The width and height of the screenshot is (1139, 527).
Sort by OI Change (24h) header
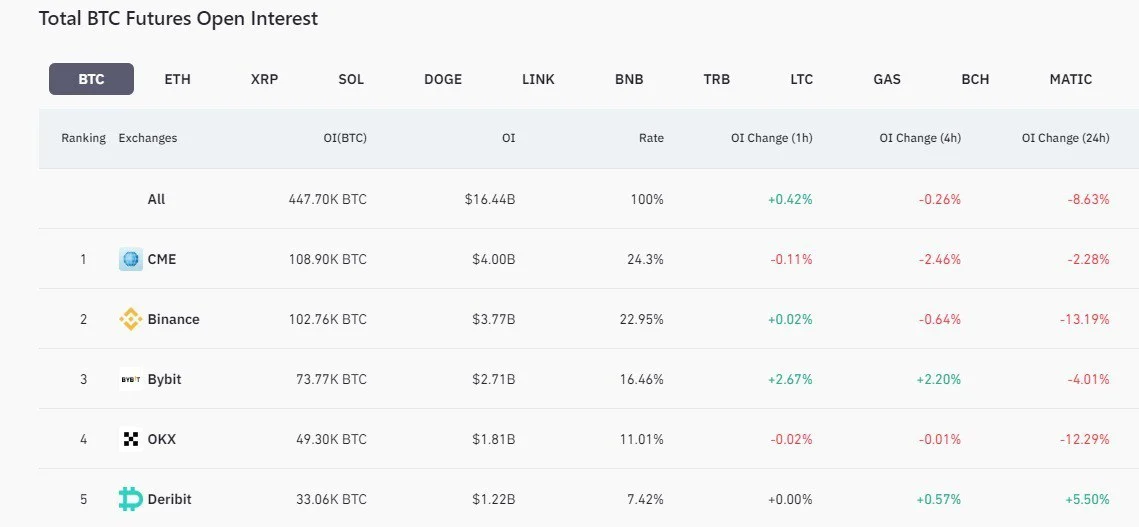click(1065, 138)
